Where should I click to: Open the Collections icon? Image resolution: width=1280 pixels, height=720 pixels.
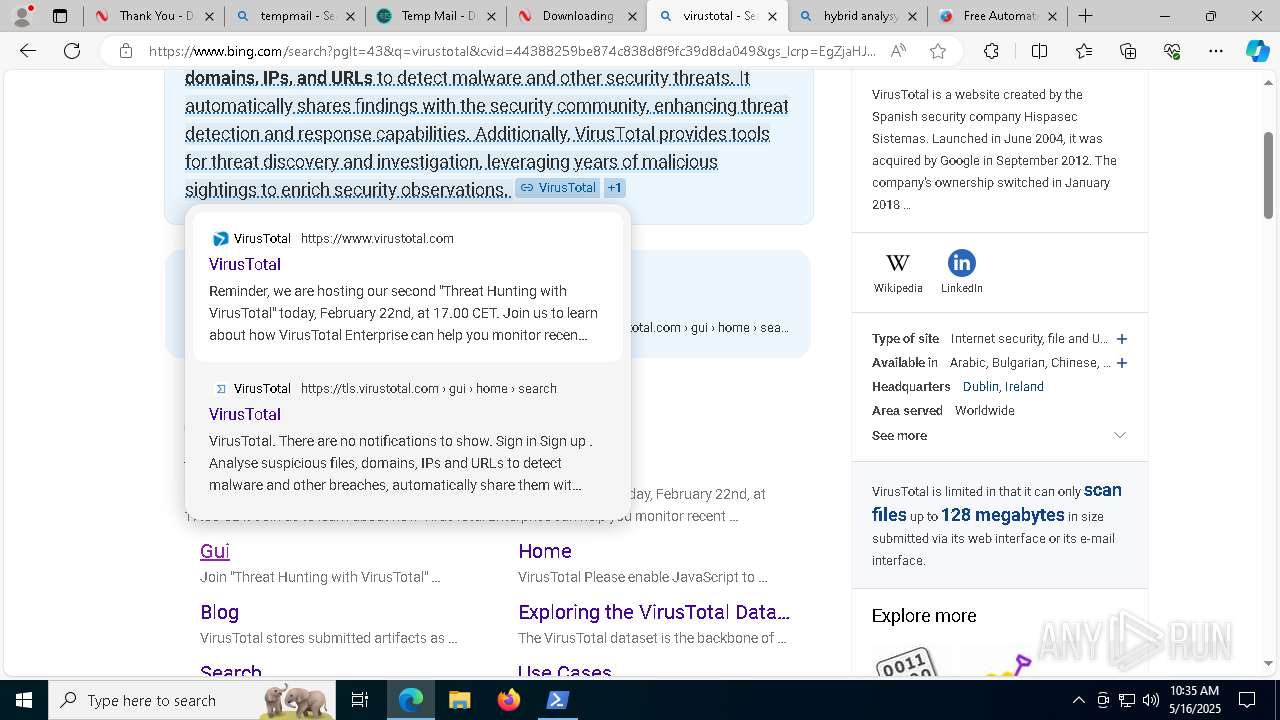(1128, 51)
